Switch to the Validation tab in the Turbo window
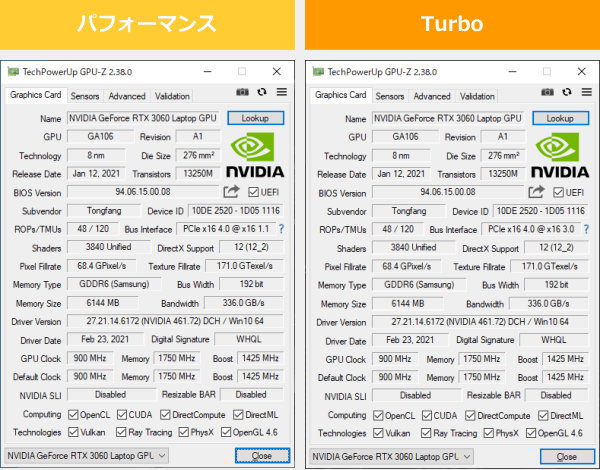Viewport: 600px width, 470px height. 477,96
